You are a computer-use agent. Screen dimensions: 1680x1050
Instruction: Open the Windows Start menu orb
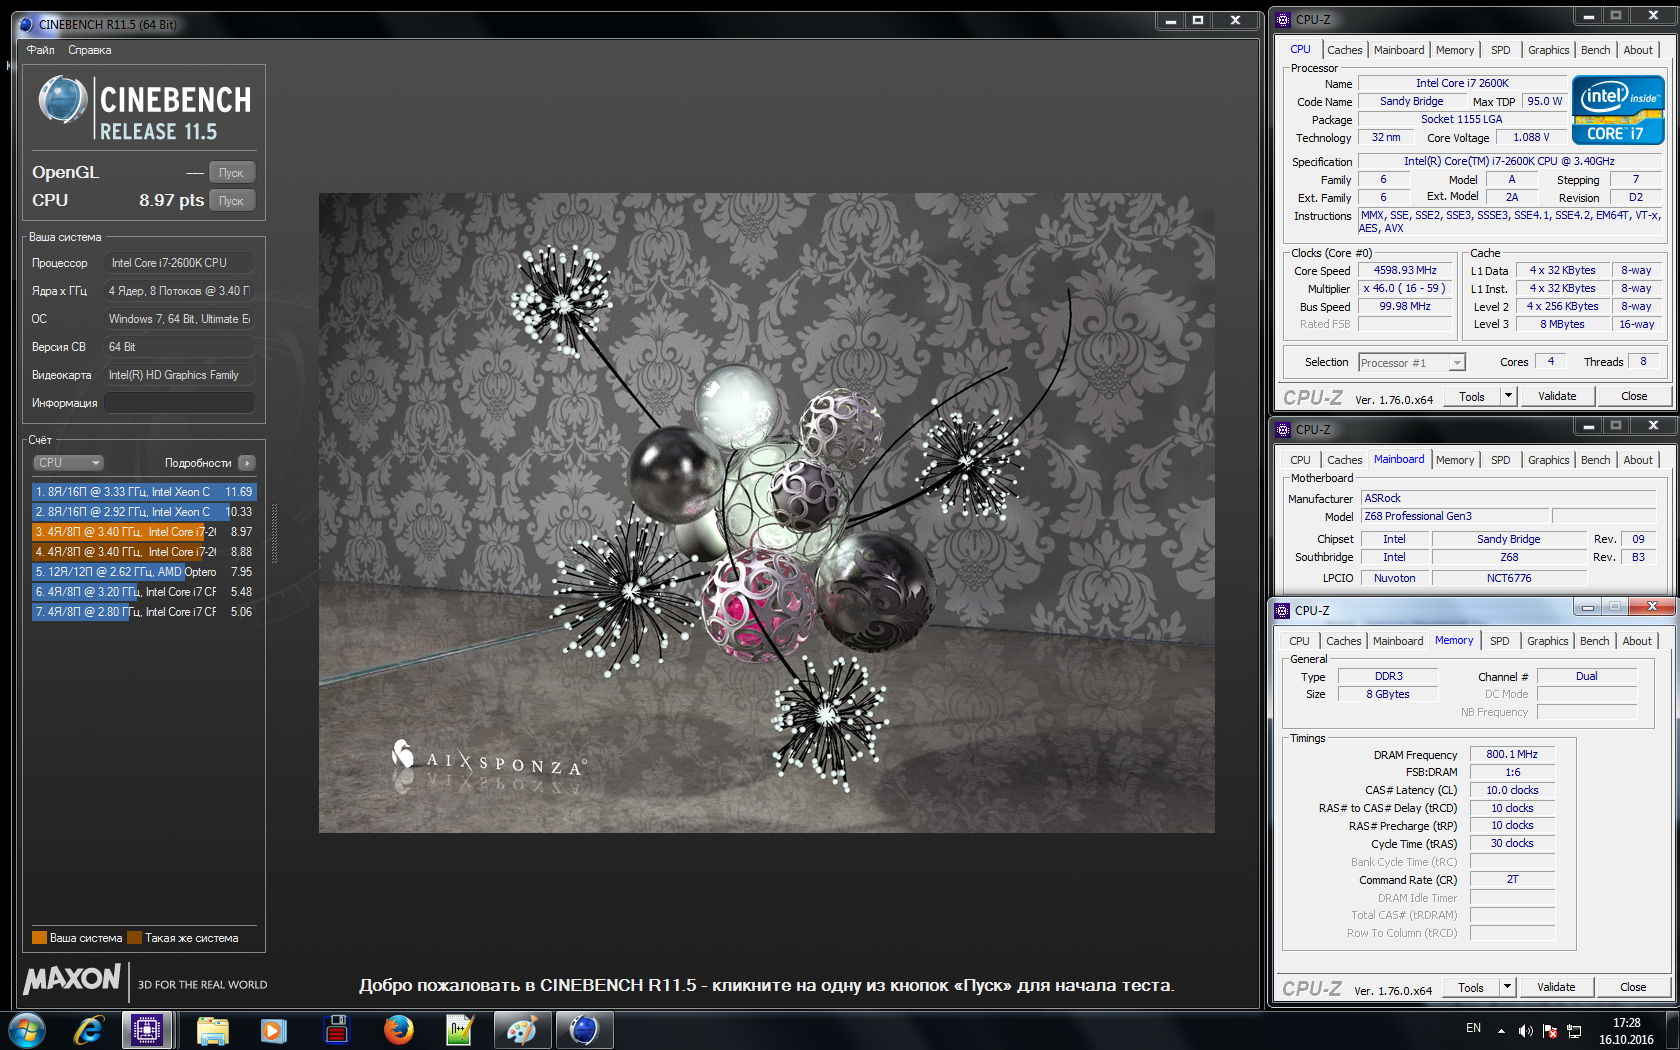click(27, 1030)
